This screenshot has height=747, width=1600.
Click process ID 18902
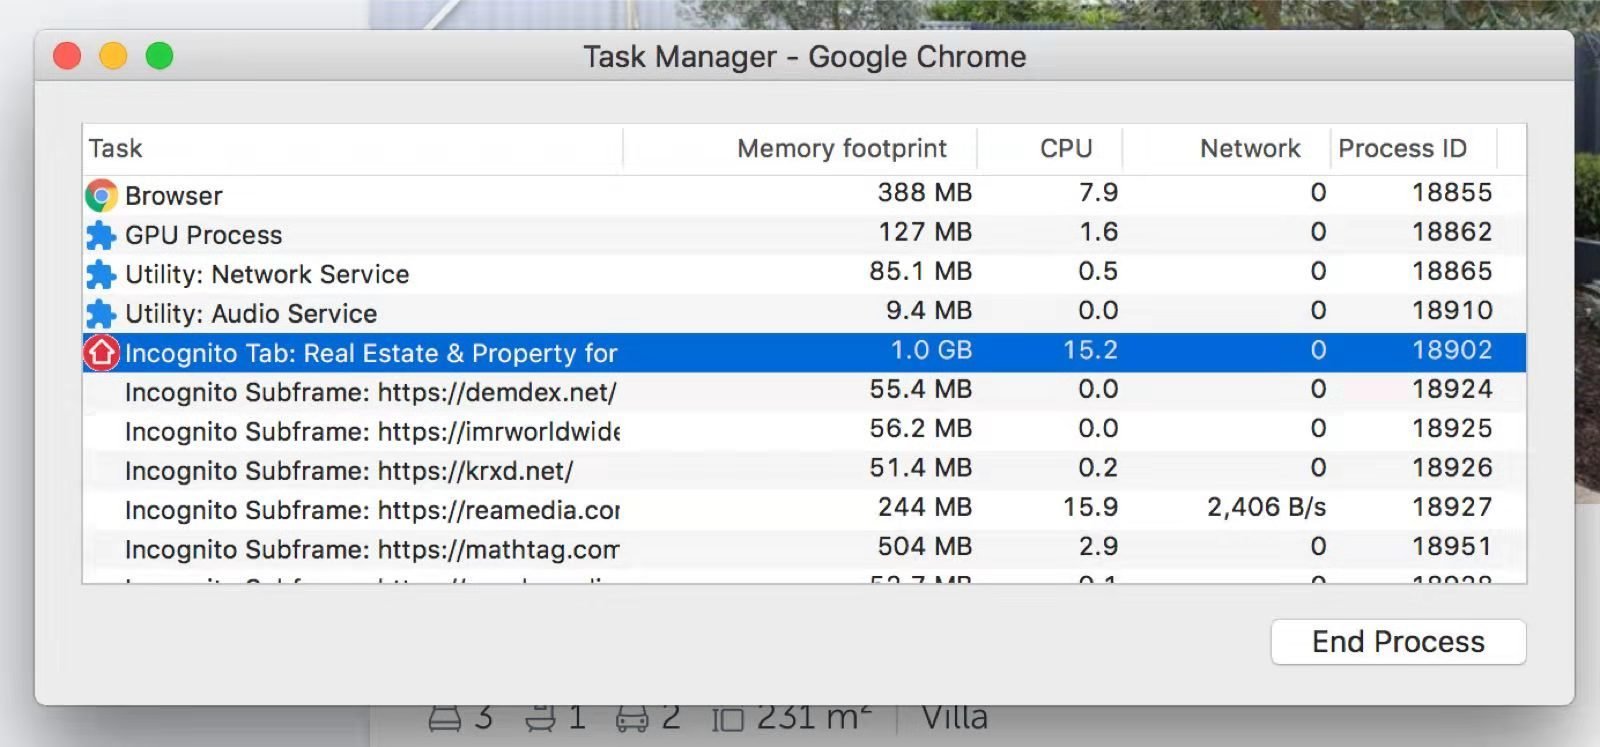click(x=1452, y=350)
